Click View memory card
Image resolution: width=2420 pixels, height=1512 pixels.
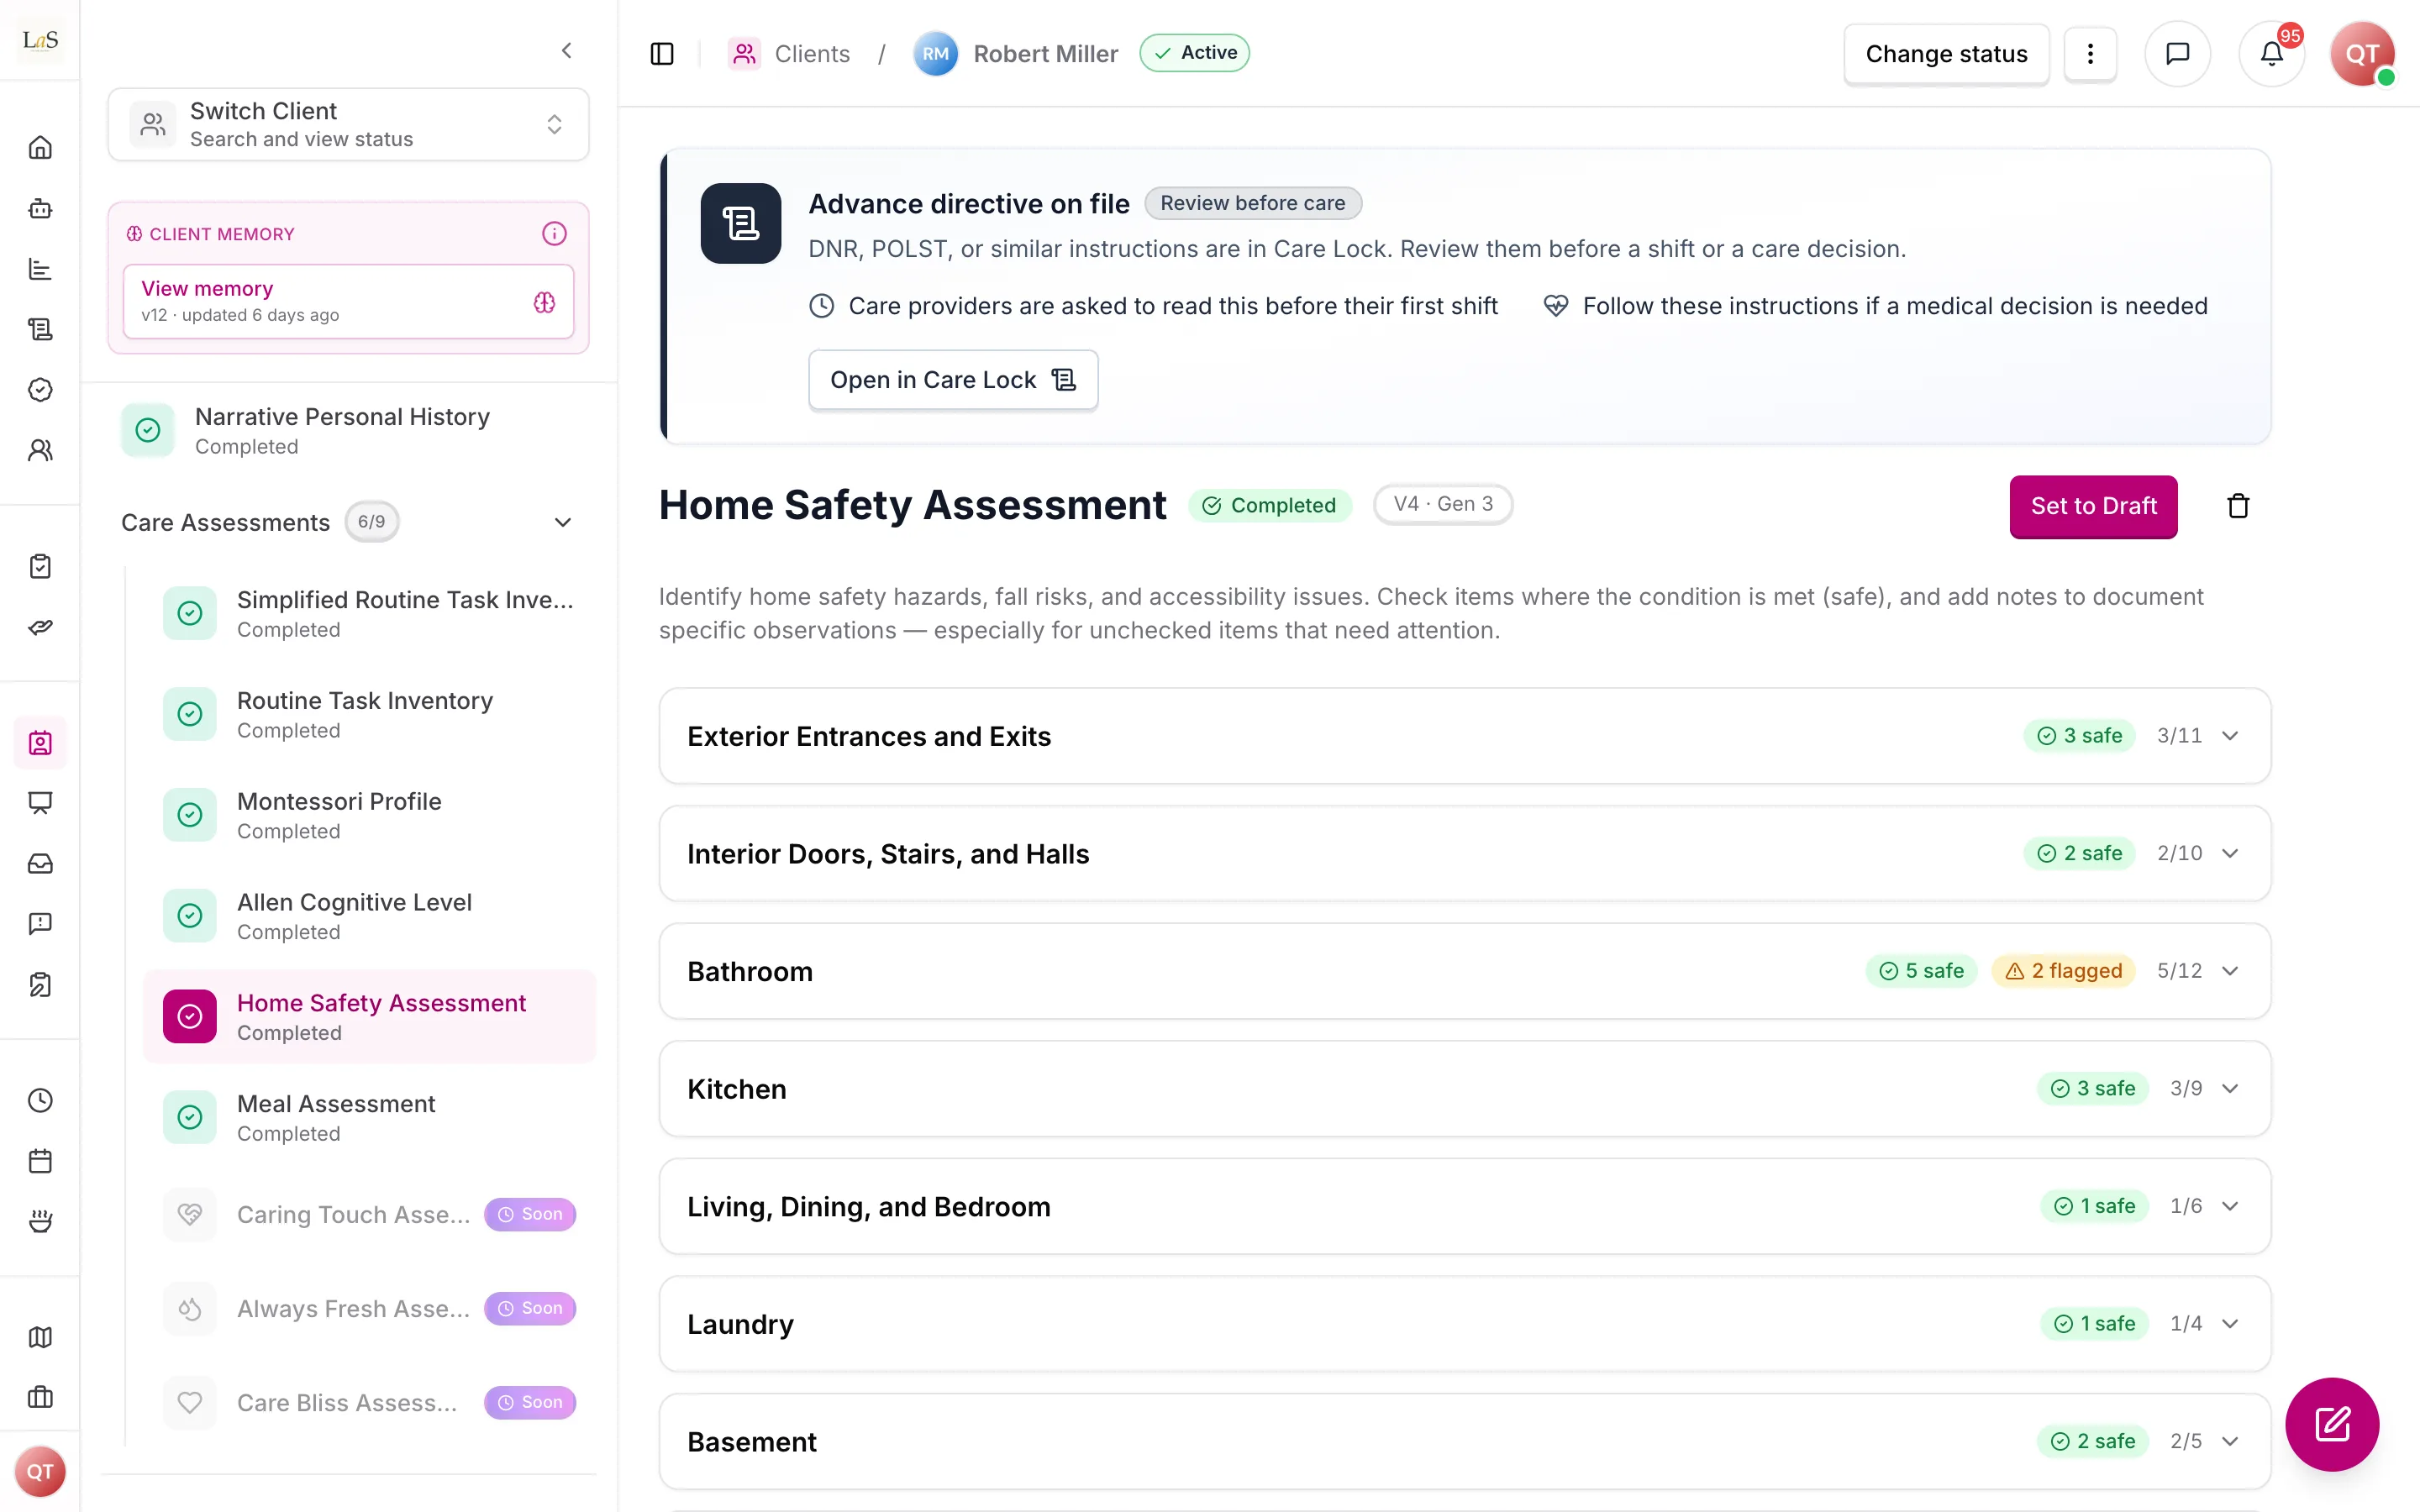[x=348, y=301]
